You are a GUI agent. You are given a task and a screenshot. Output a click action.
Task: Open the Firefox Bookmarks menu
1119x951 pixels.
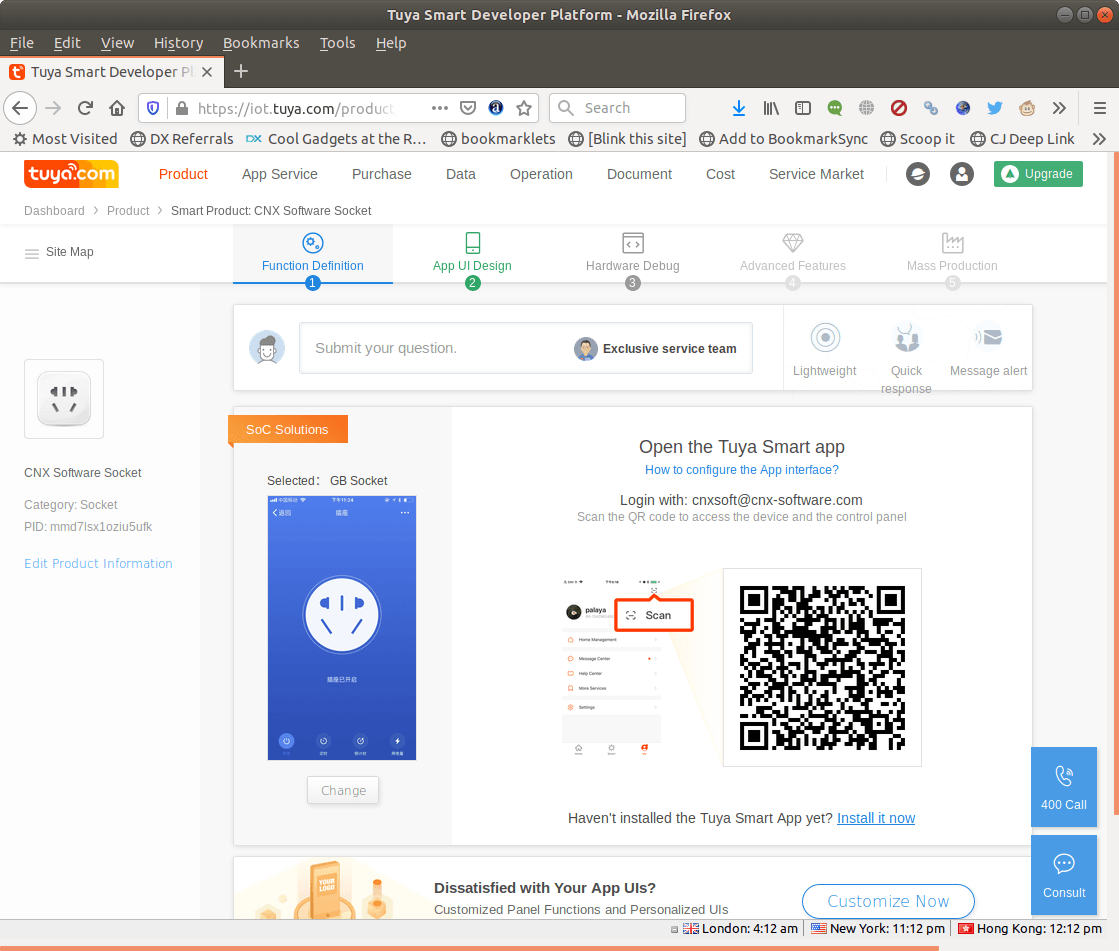click(x=261, y=43)
